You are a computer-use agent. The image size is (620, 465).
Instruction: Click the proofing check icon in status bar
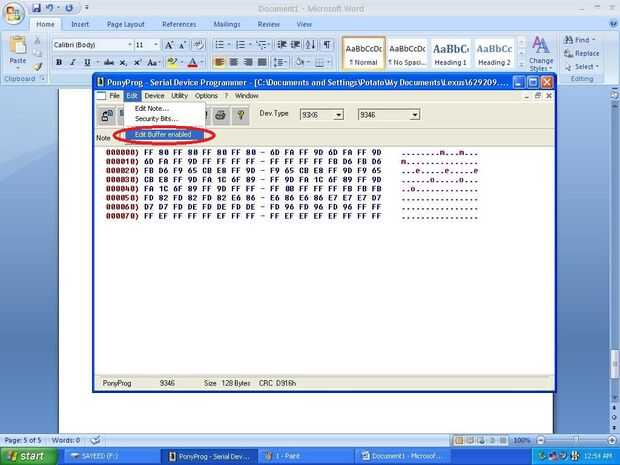pos(95,440)
